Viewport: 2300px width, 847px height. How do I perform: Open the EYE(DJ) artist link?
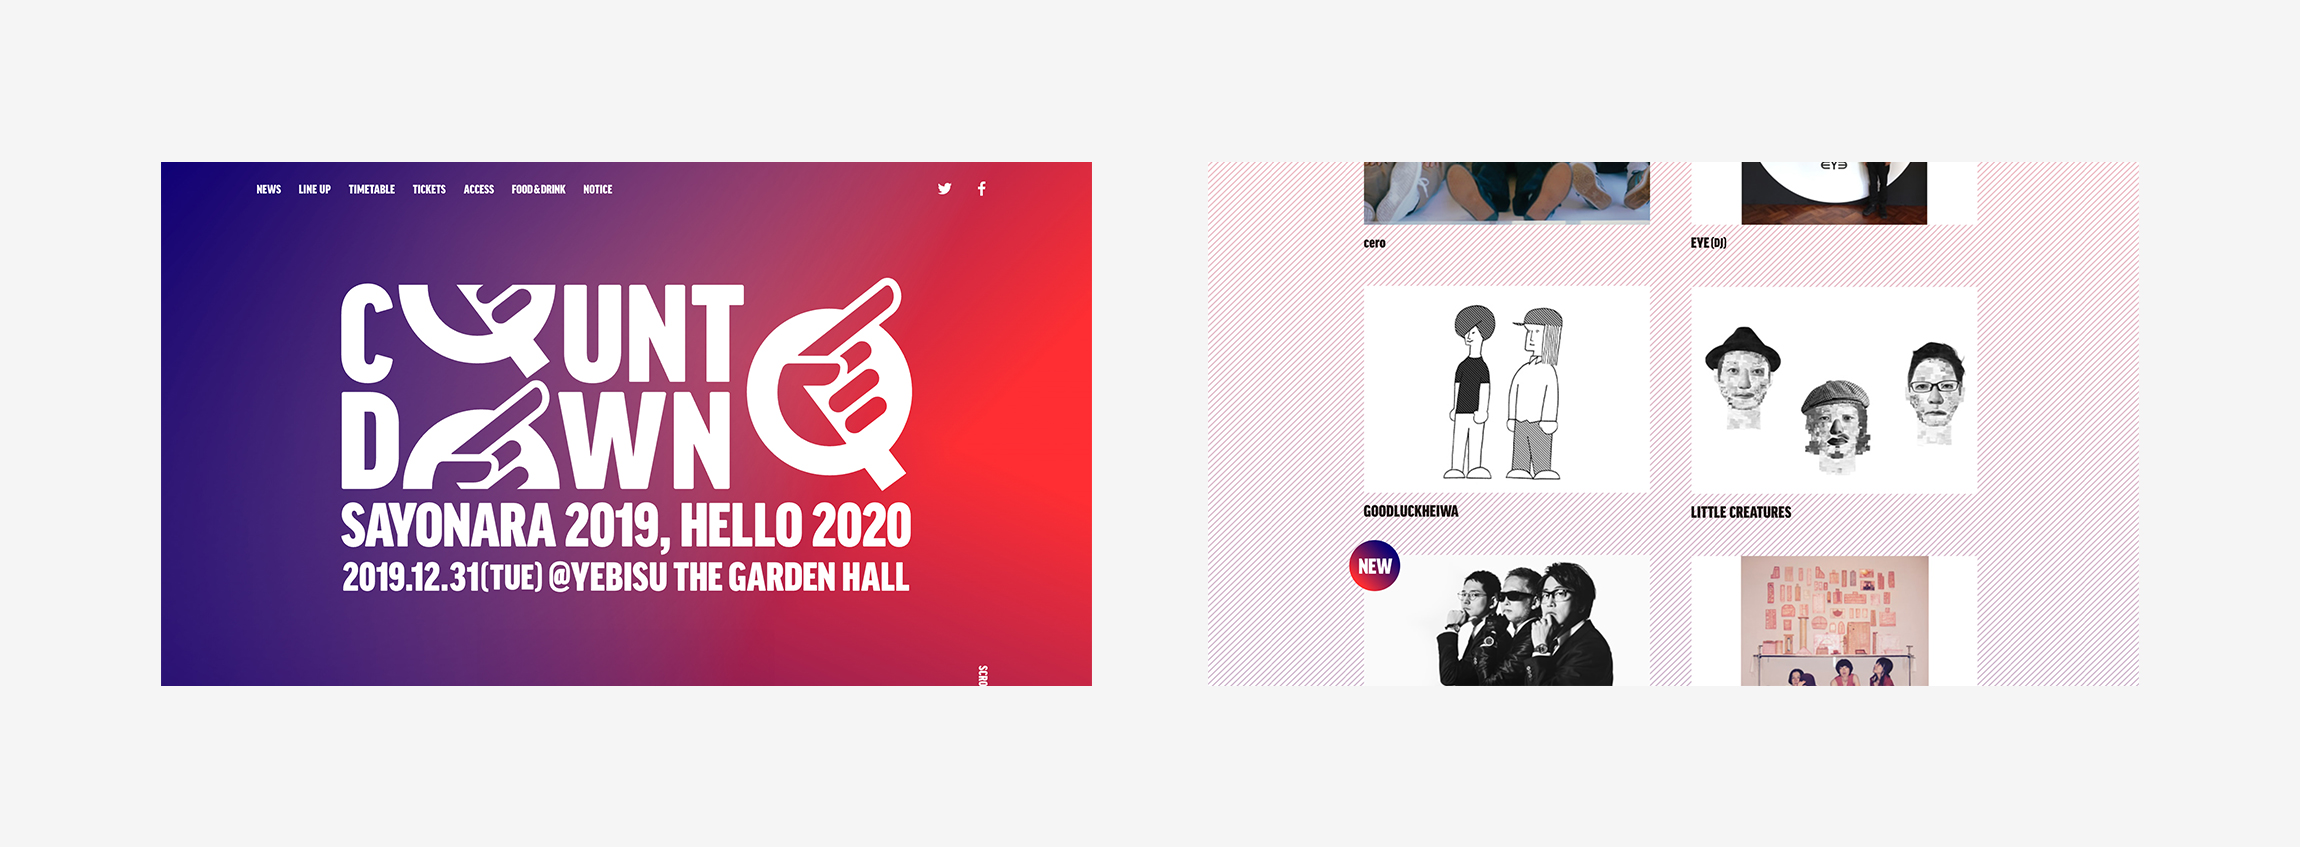click(1708, 243)
